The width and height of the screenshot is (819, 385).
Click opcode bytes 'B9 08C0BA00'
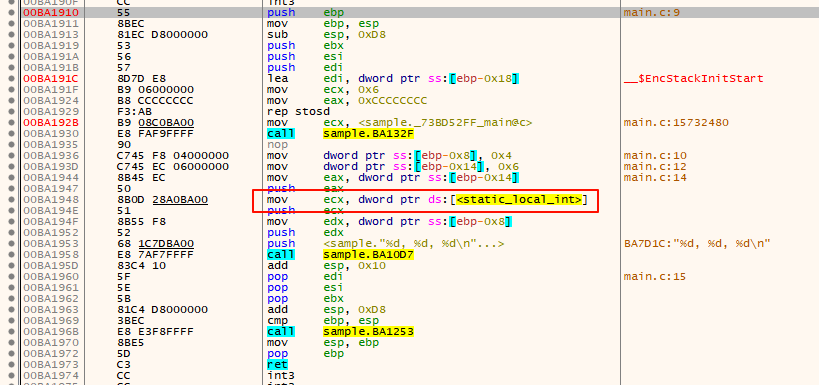click(x=156, y=123)
